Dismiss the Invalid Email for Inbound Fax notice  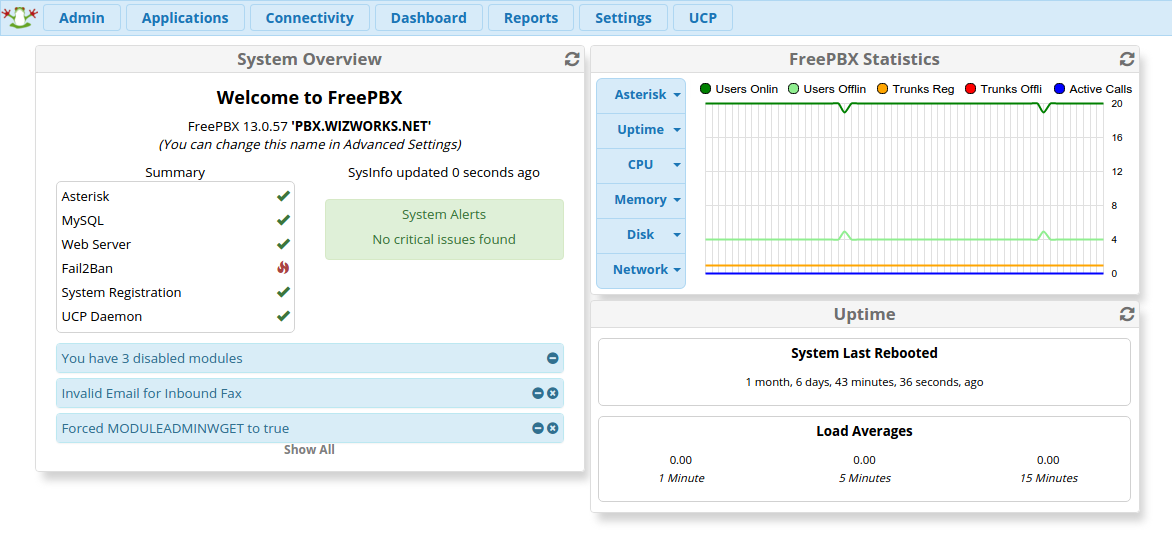[x=552, y=393]
